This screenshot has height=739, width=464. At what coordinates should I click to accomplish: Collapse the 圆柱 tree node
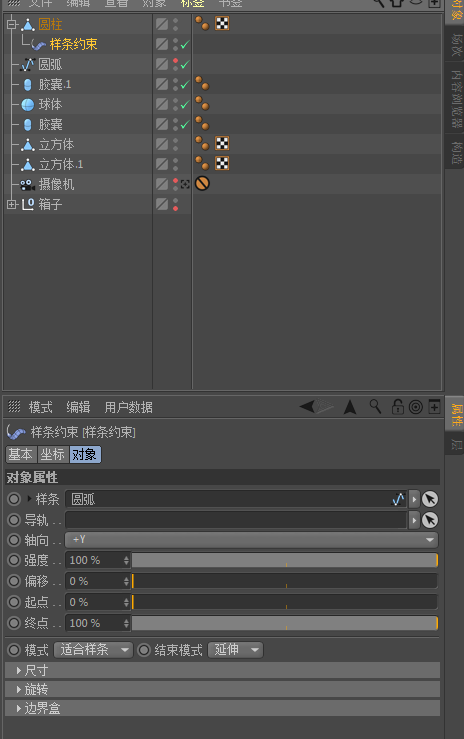tap(12, 25)
